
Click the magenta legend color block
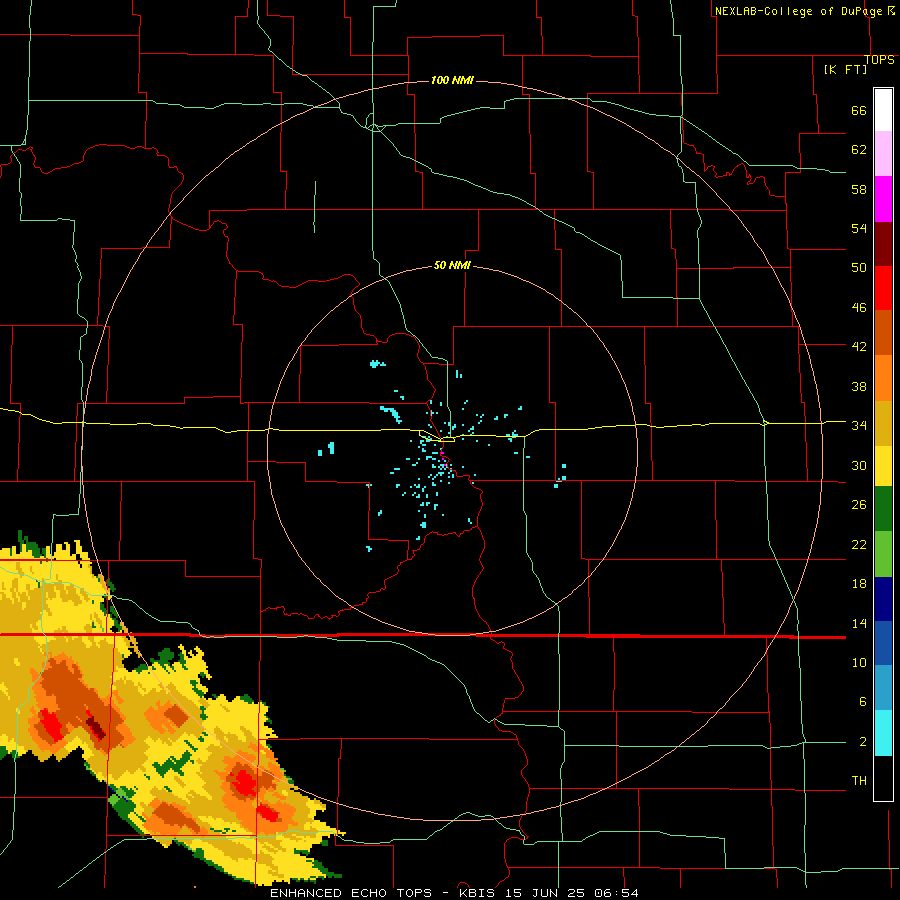point(883,199)
